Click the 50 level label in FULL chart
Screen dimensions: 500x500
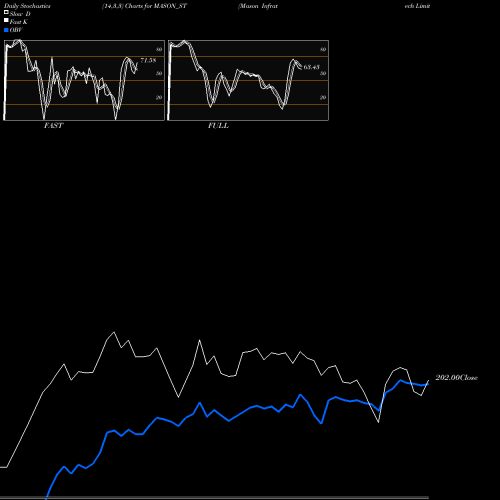323,73
